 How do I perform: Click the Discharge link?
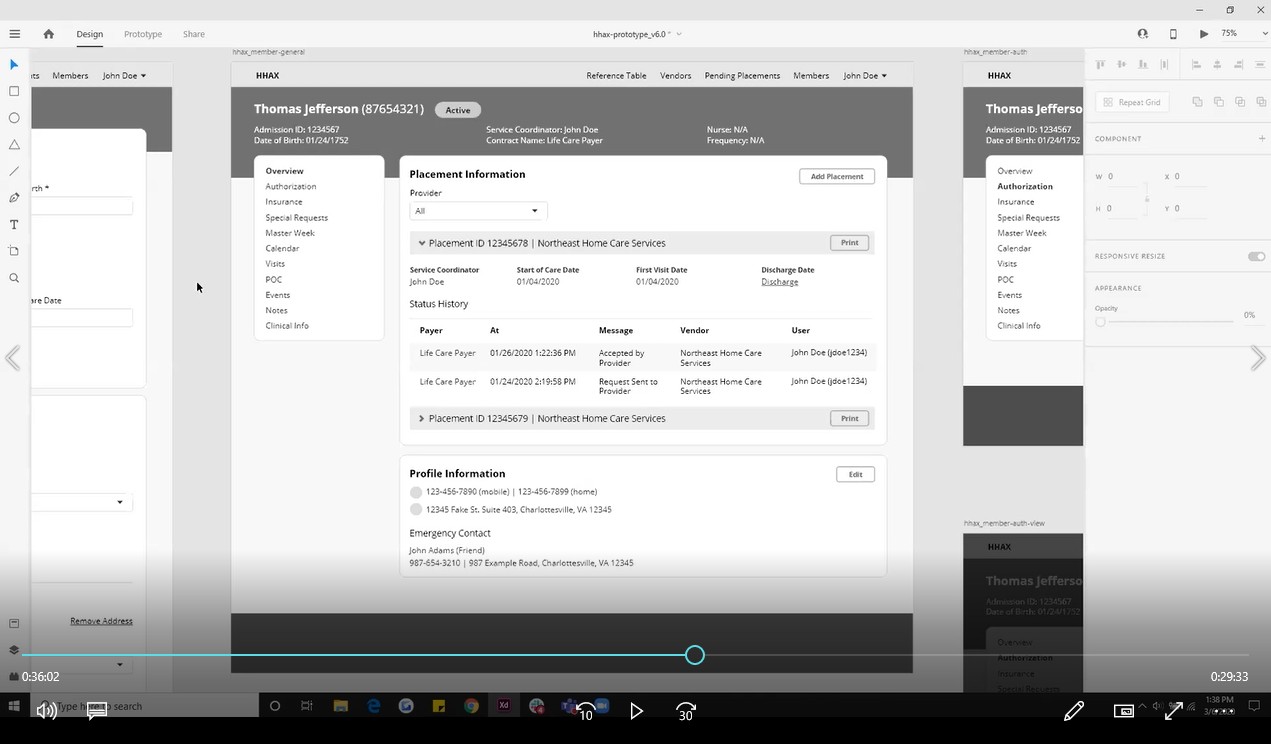(780, 282)
